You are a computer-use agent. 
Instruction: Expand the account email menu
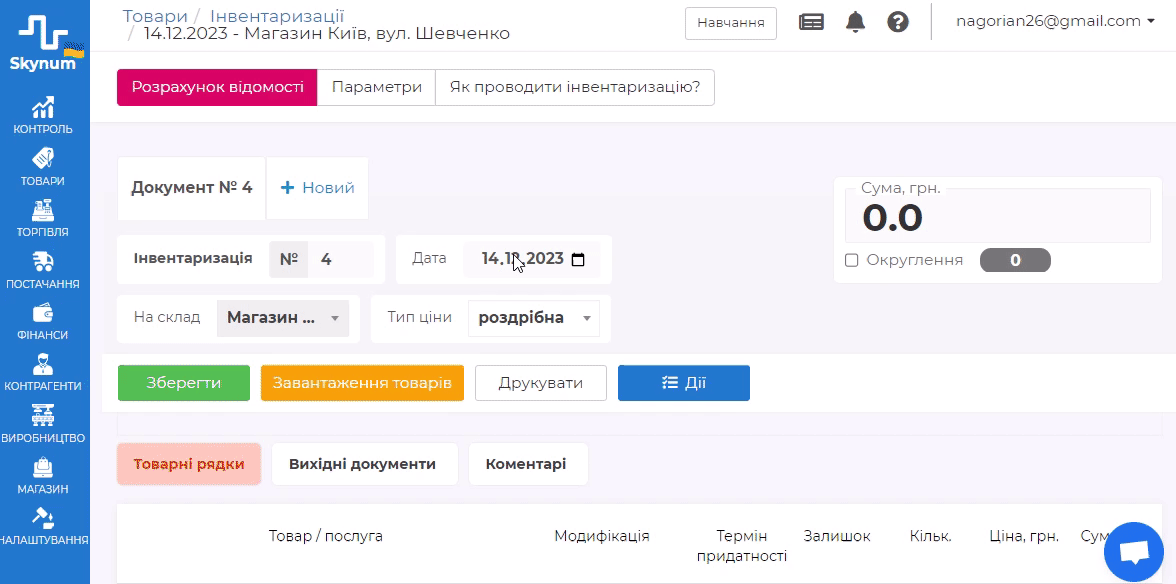pyautogui.click(x=1055, y=21)
